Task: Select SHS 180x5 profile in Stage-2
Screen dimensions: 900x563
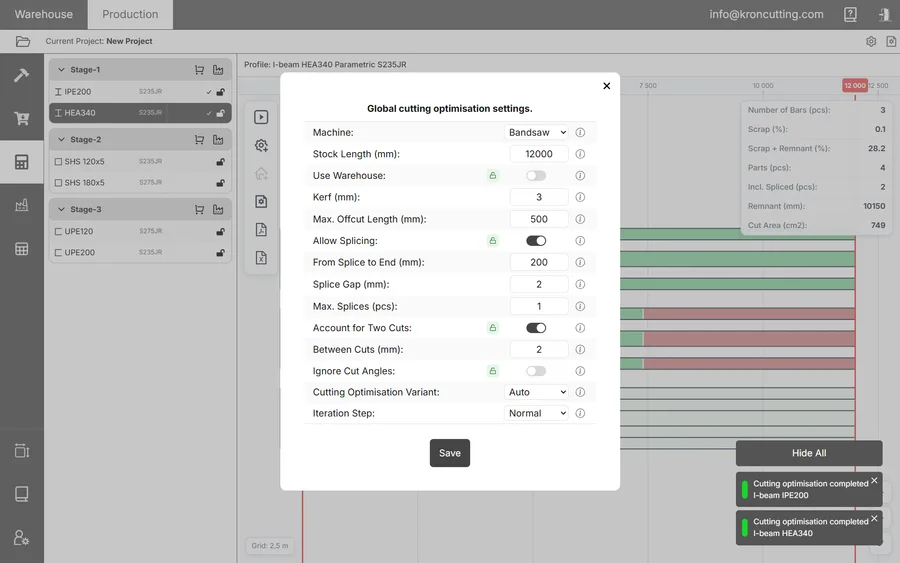Action: point(140,183)
